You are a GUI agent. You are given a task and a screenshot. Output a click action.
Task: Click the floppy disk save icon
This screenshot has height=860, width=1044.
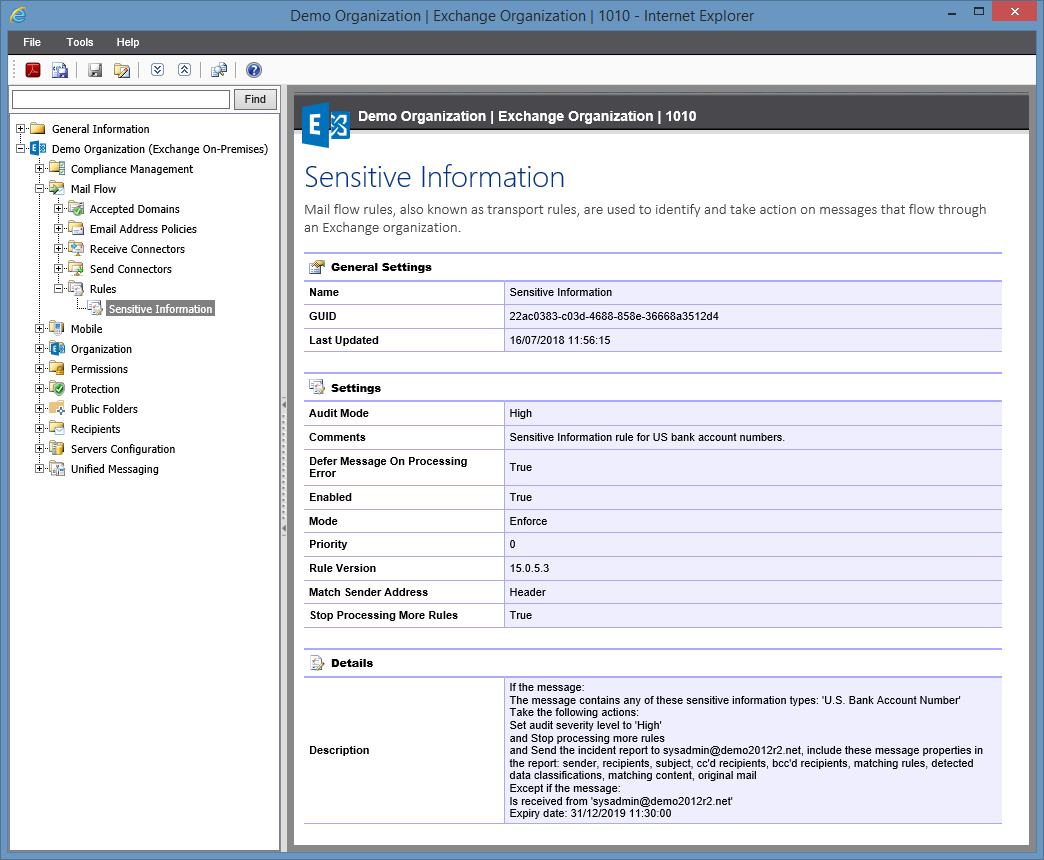(x=95, y=70)
